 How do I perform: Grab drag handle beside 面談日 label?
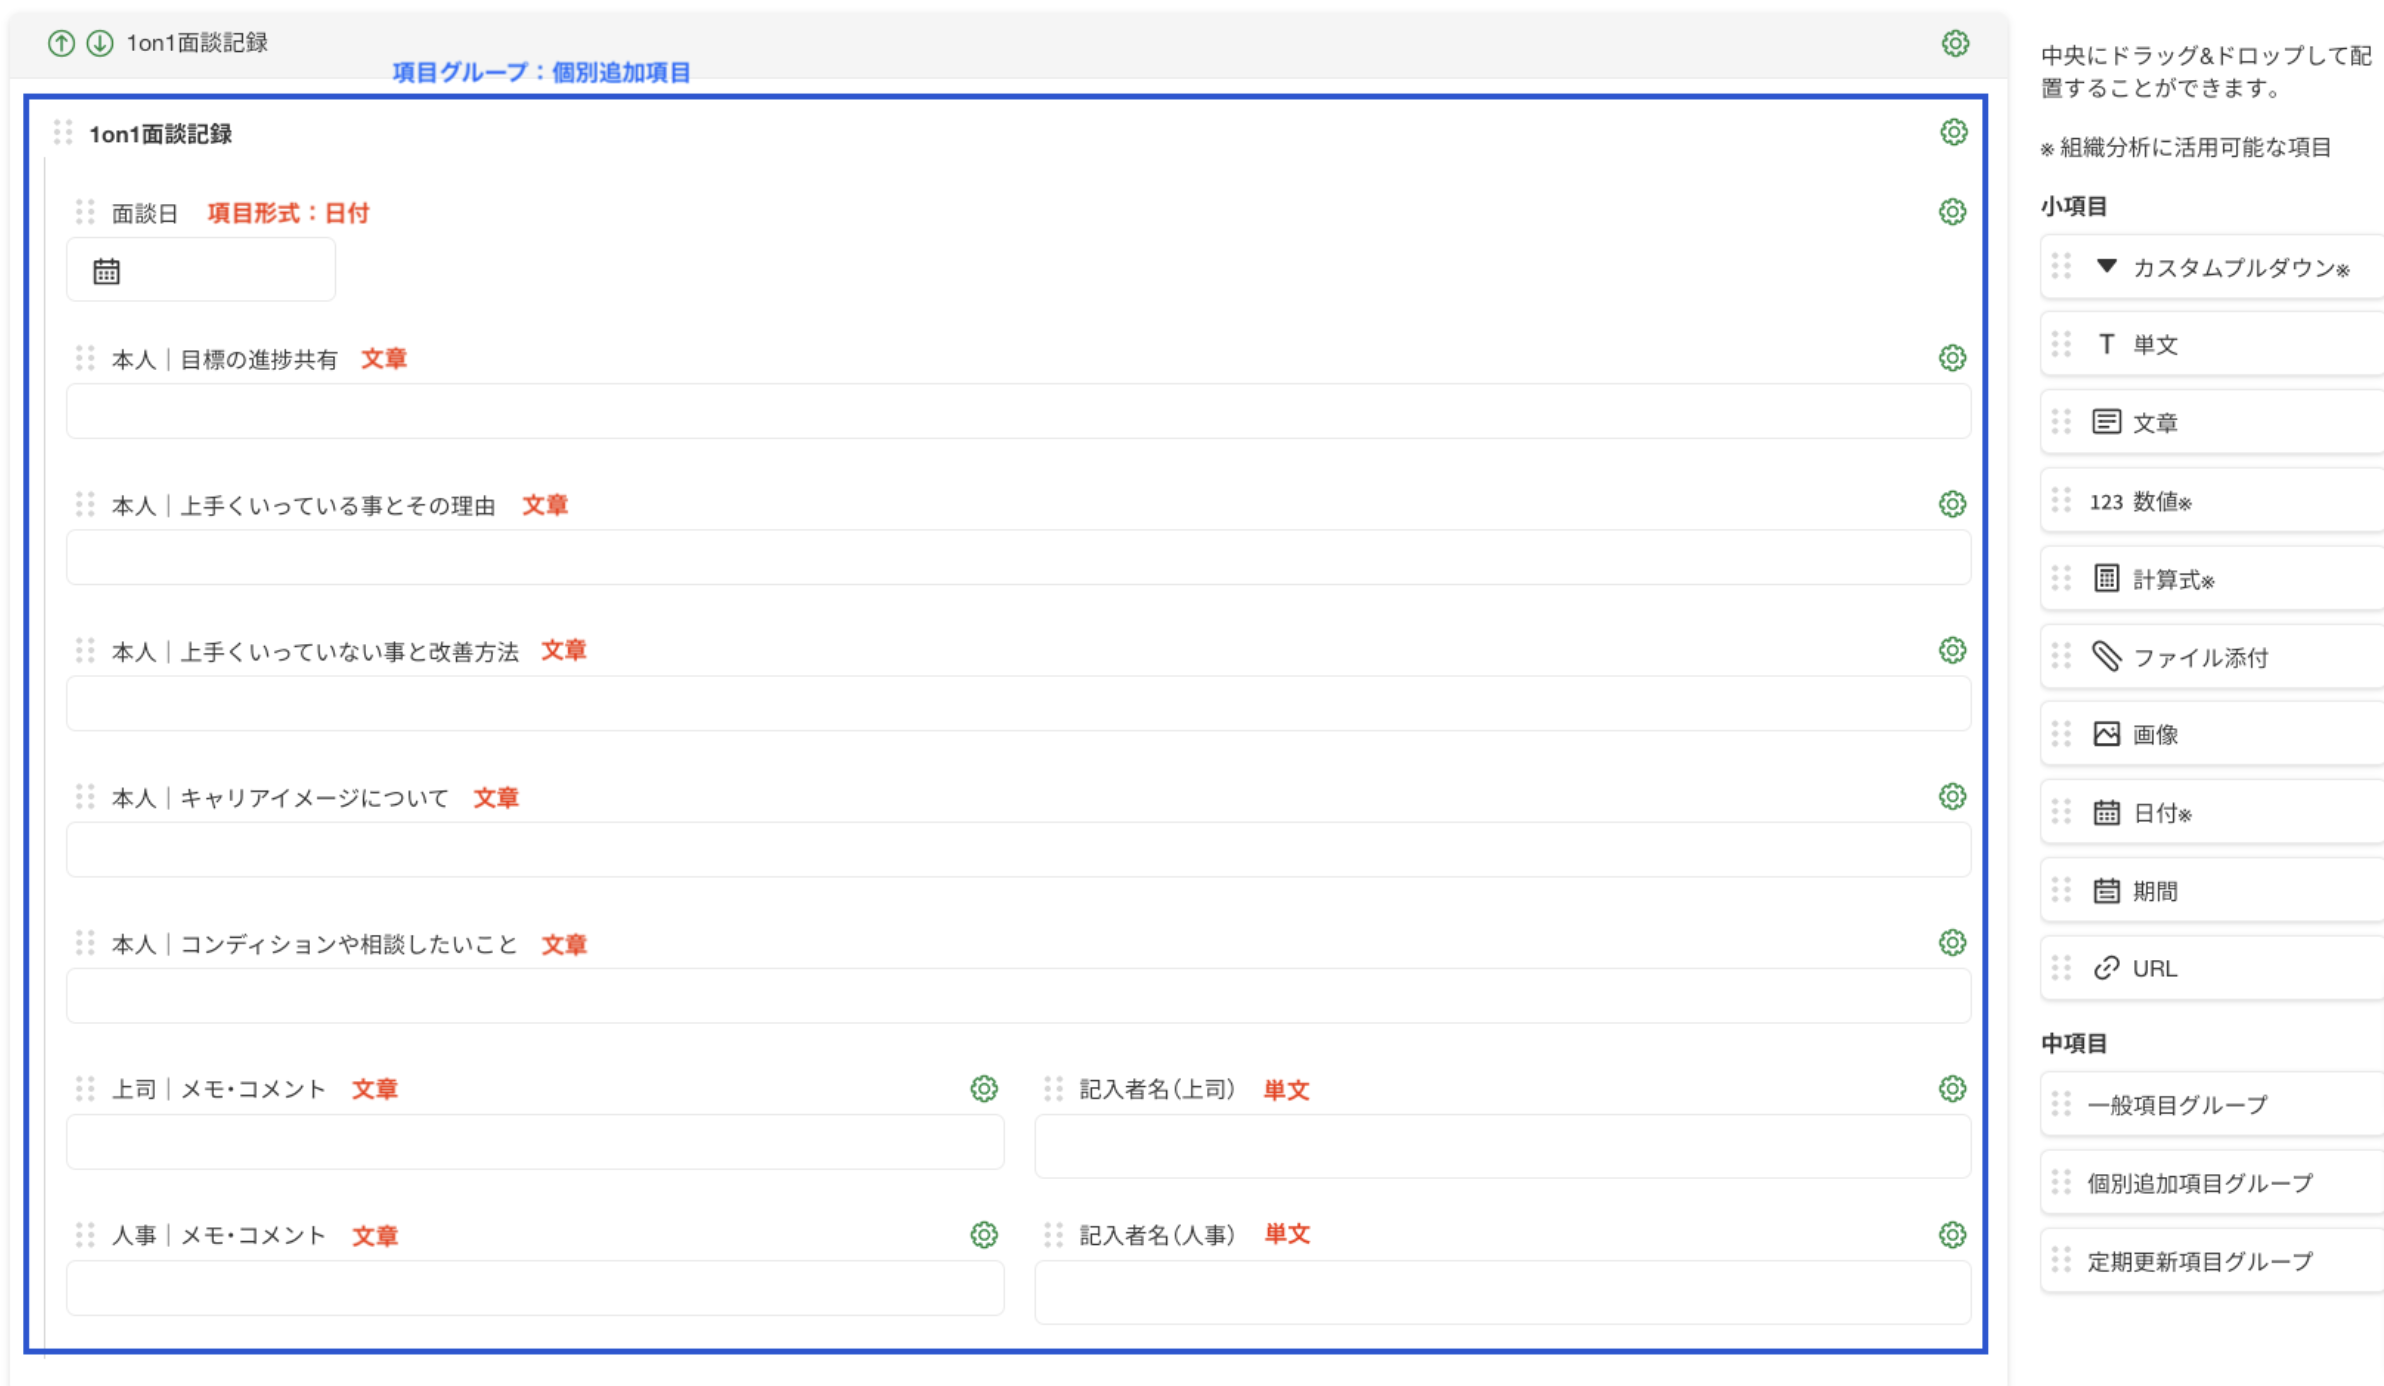click(85, 212)
